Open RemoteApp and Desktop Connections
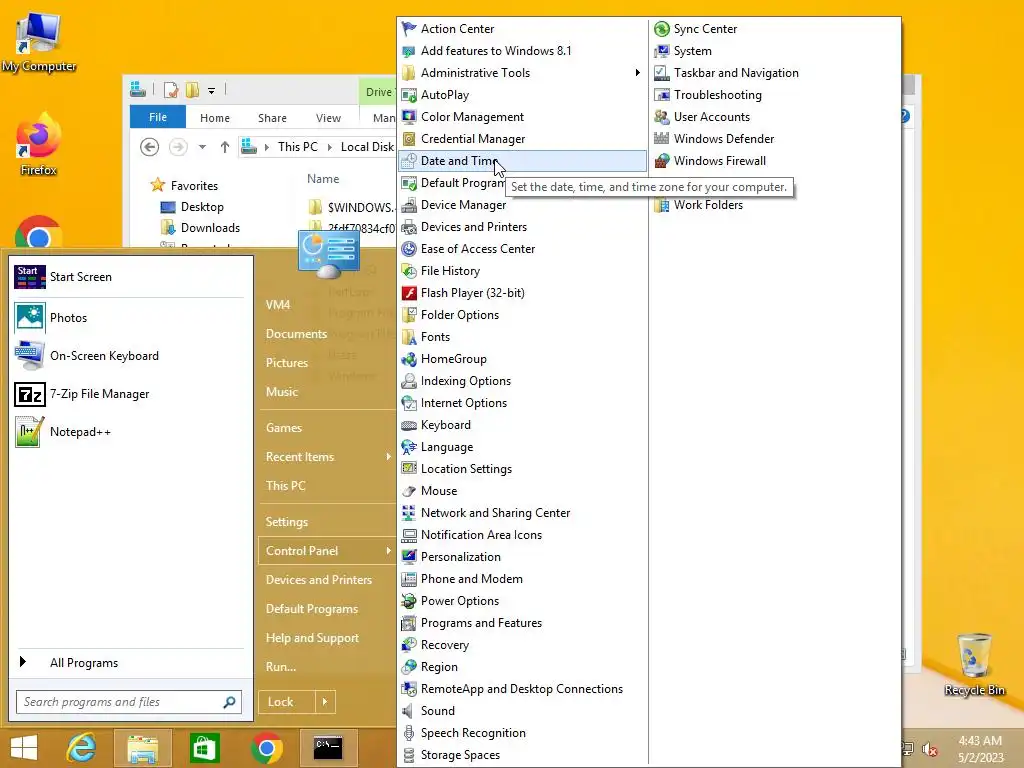Viewport: 1024px width, 768px height. [x=522, y=689]
